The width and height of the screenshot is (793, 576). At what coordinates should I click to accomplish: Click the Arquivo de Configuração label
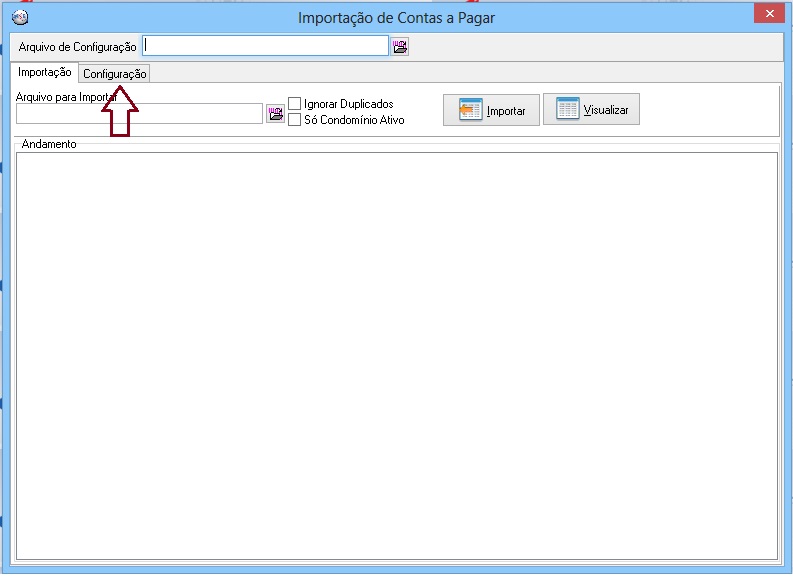77,47
